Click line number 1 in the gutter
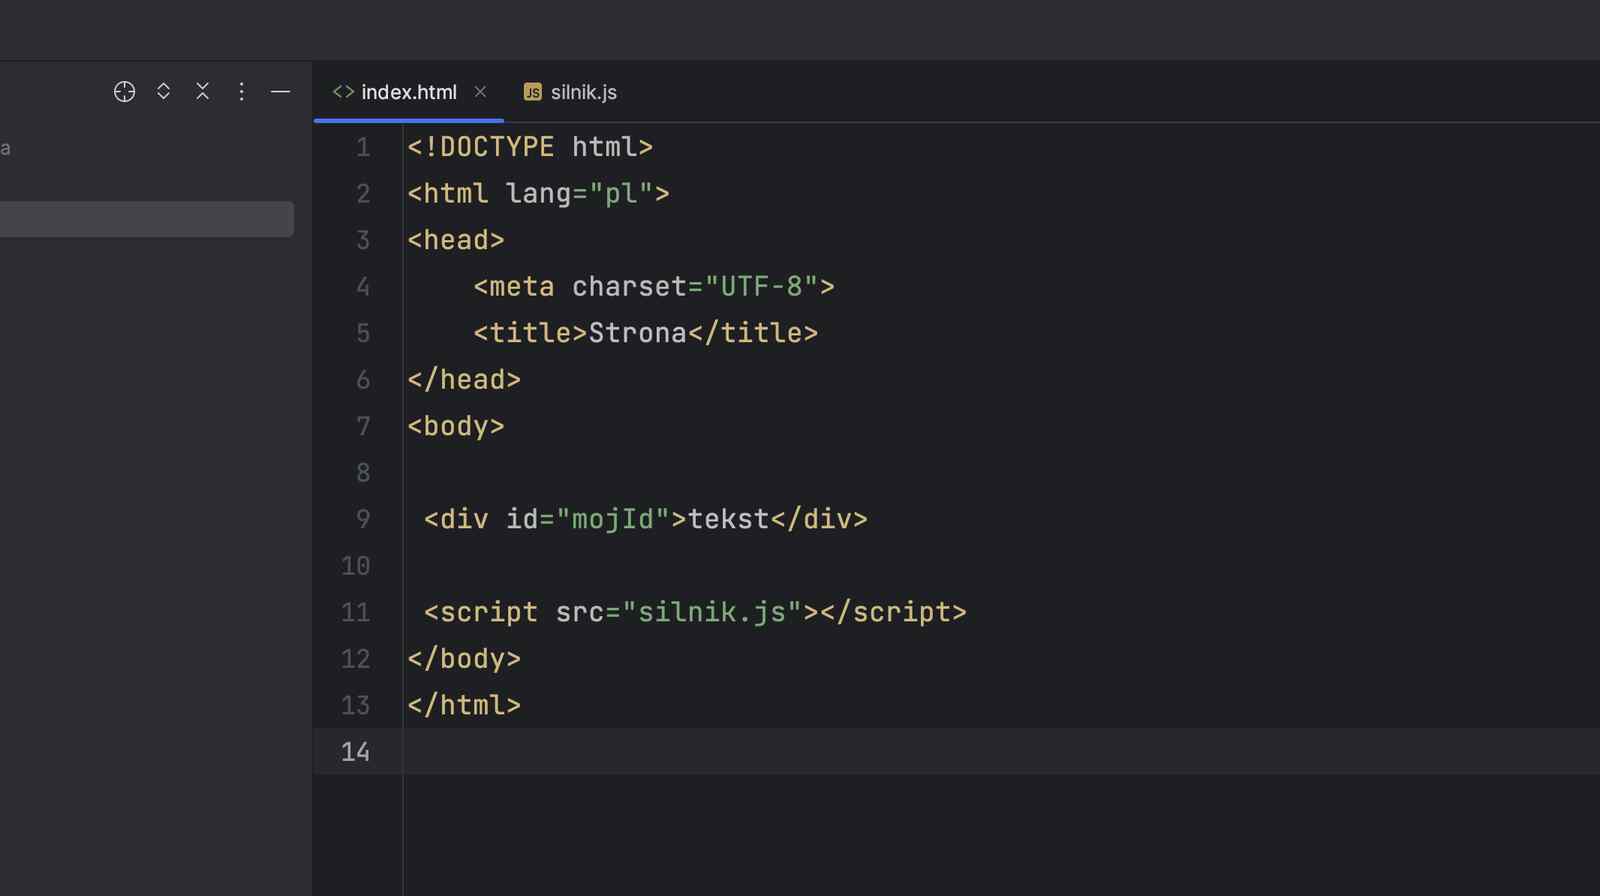 [363, 148]
